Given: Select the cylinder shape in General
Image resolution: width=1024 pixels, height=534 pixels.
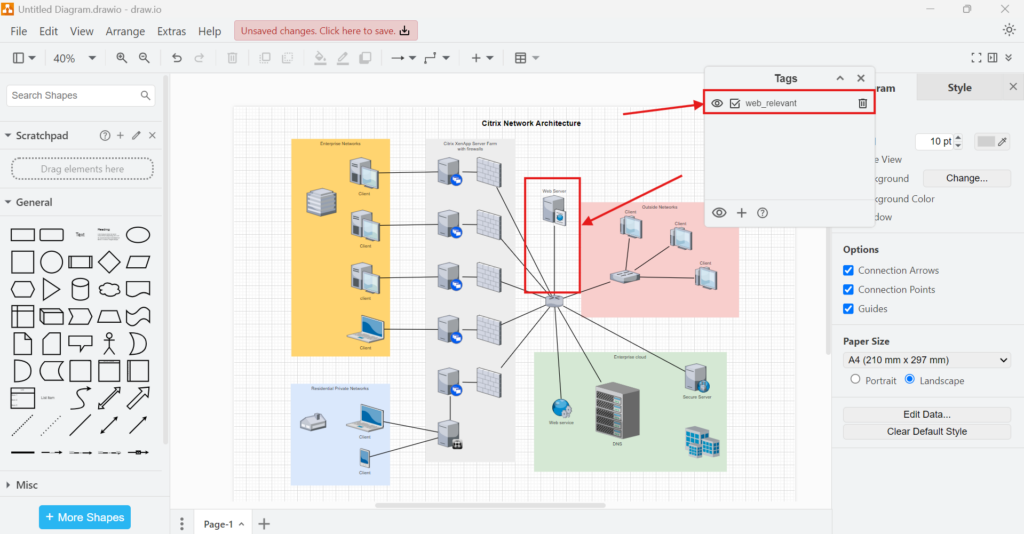Looking at the screenshot, I should tap(80, 289).
